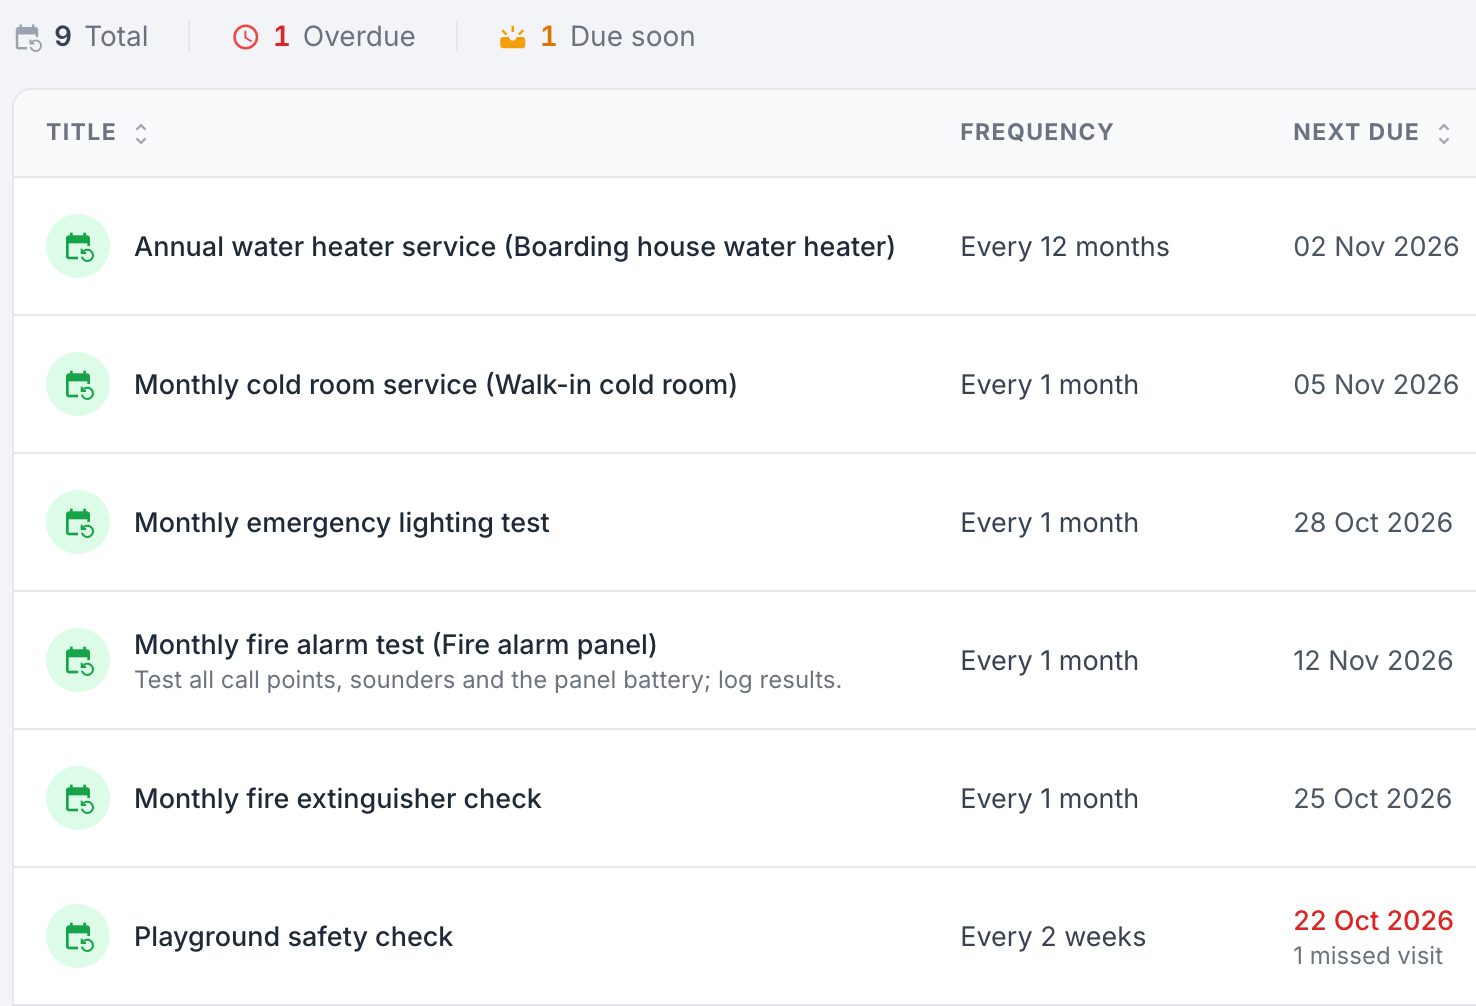Image resolution: width=1476 pixels, height=1006 pixels.
Task: Click 'Every 1 month' in the emergency lighting row
Action: point(1049,522)
